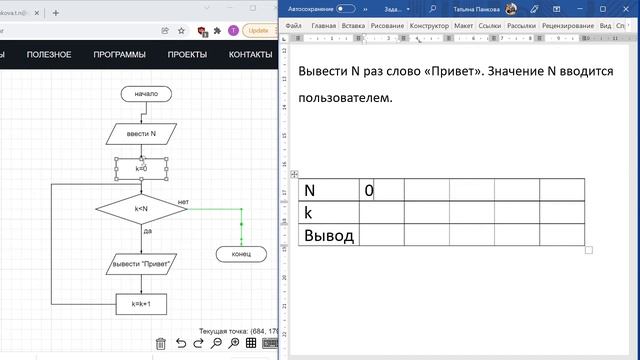
Task: Open Рецензирование ribbon tab
Action: [x=568, y=26]
